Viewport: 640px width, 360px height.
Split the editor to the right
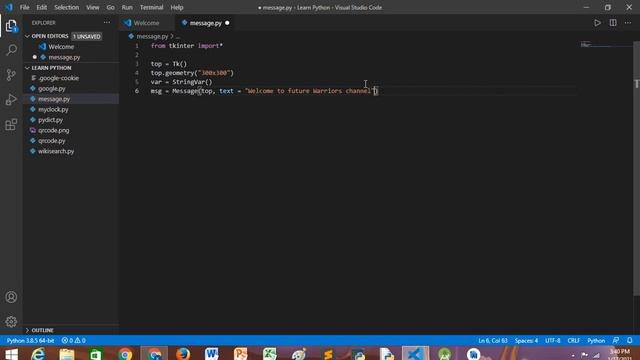613,23
